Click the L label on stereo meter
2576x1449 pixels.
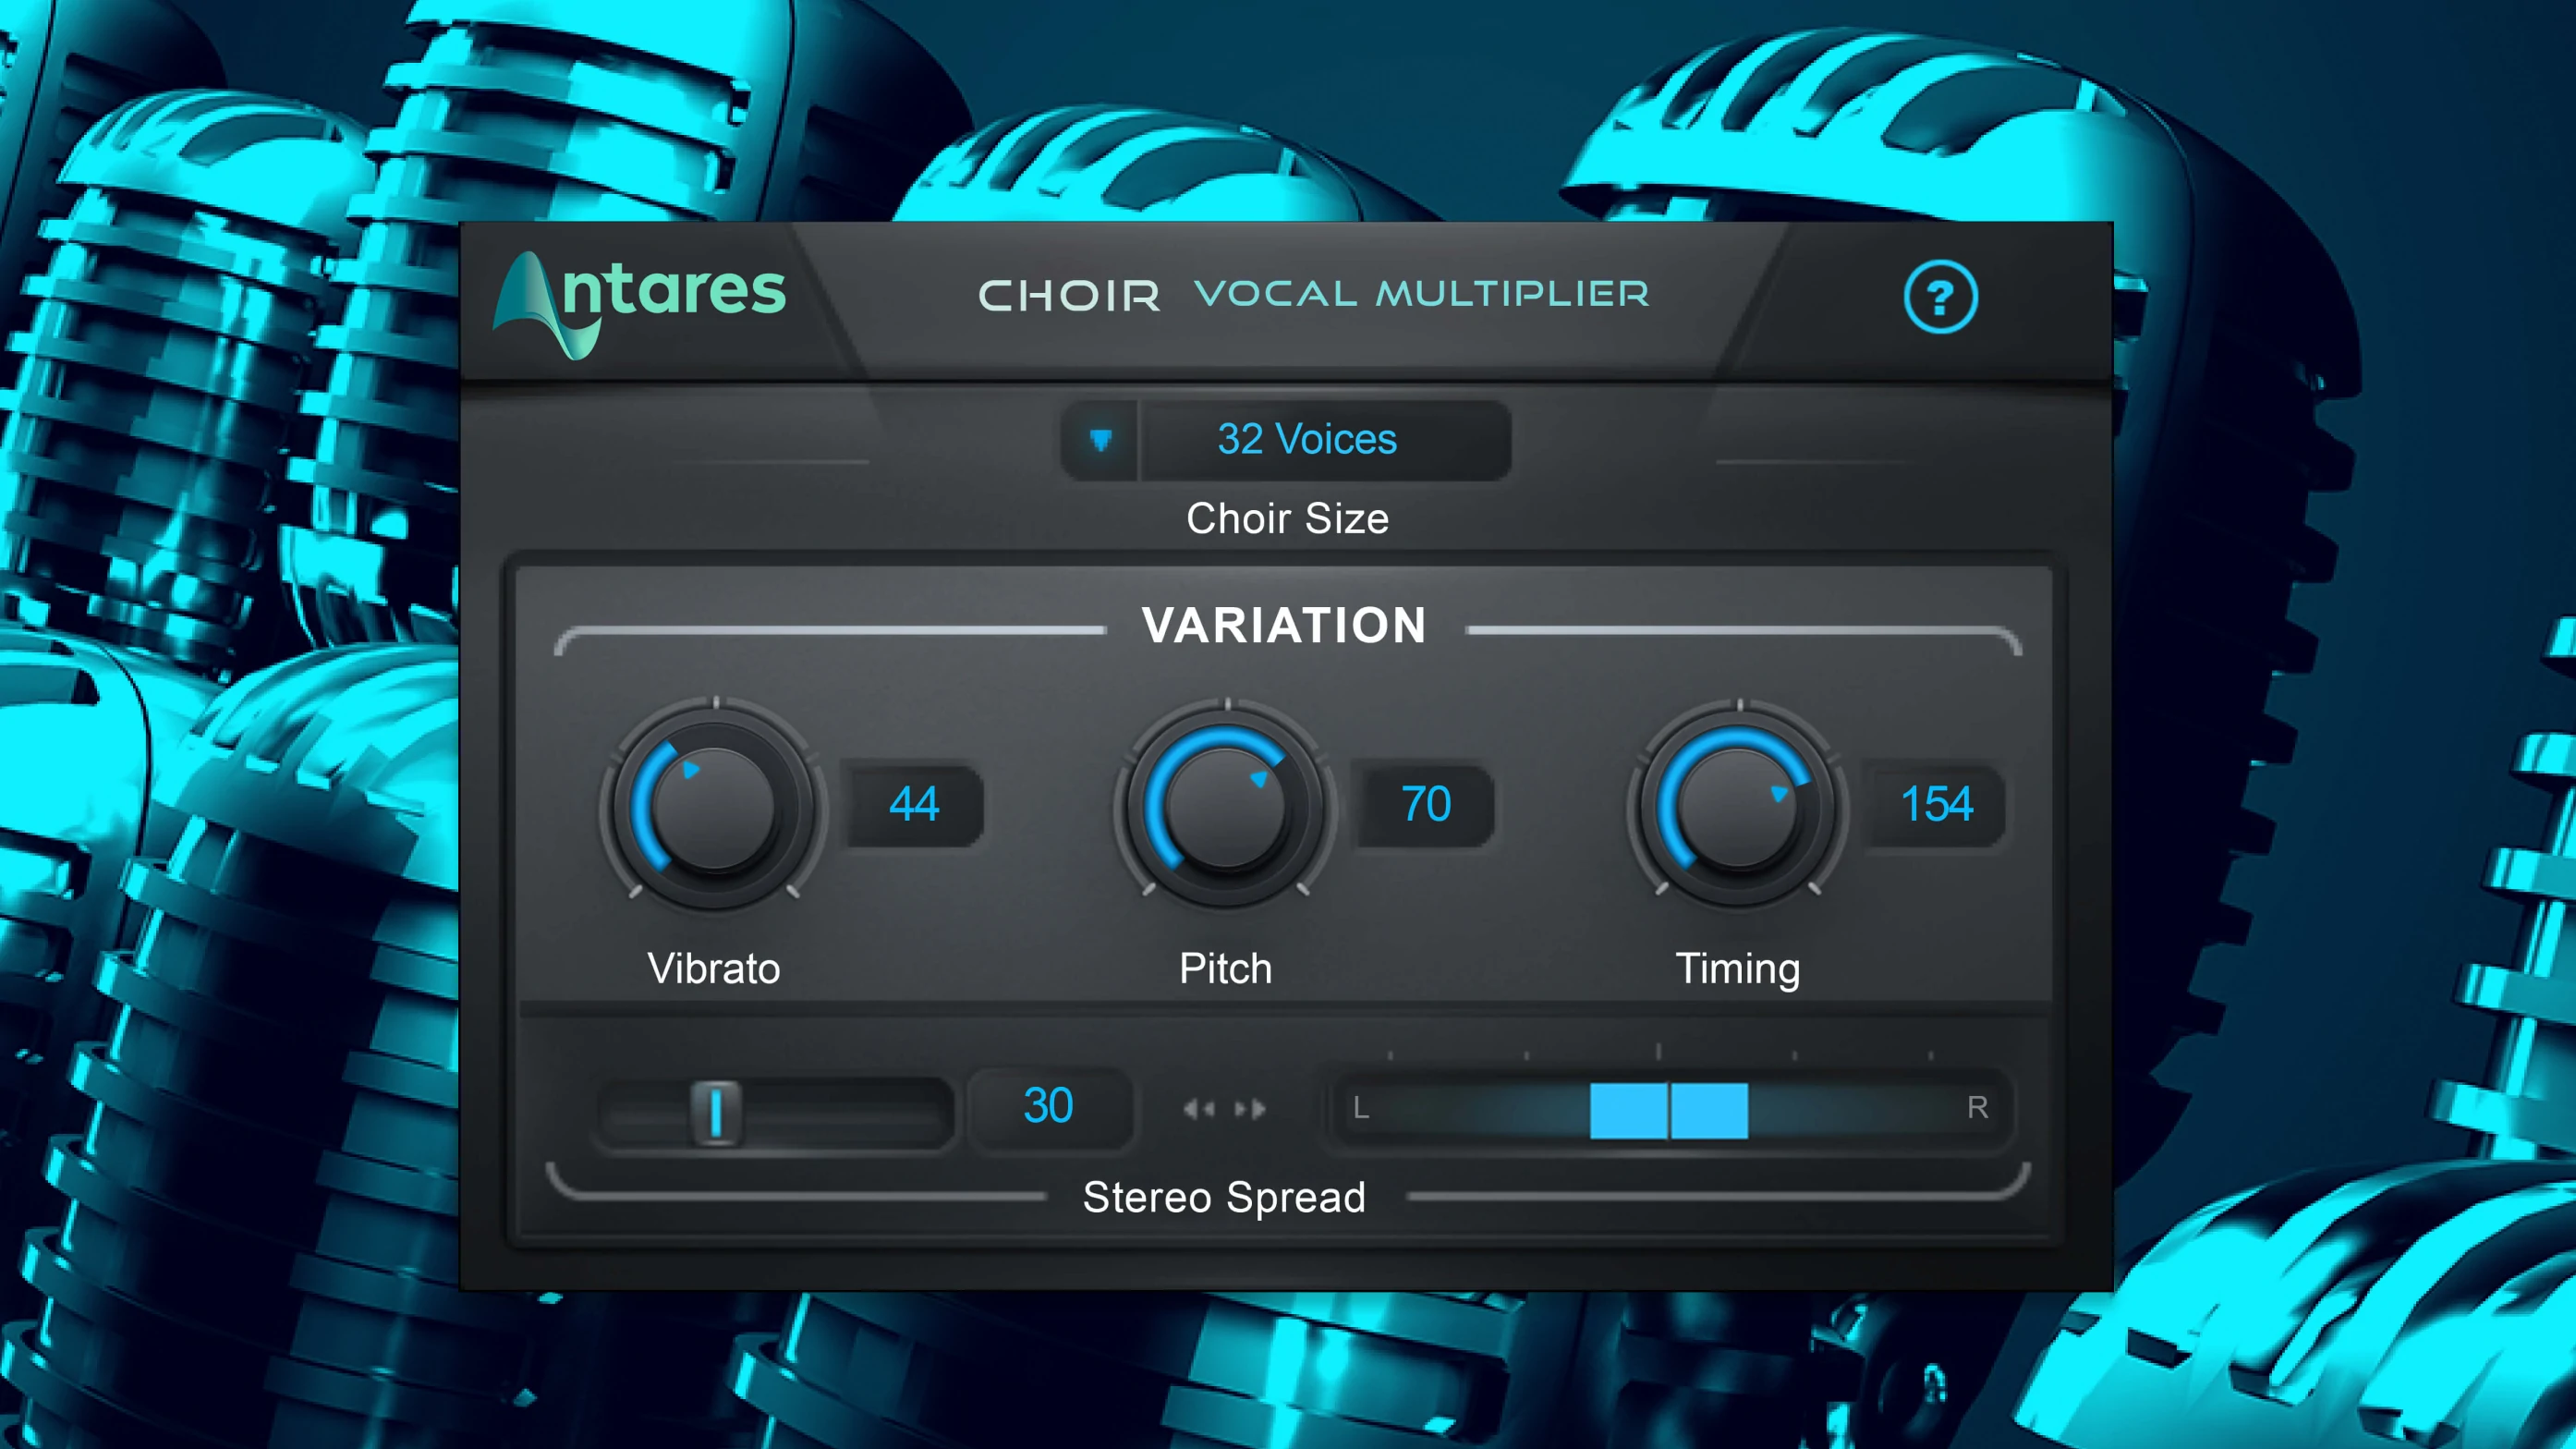tap(1361, 1108)
